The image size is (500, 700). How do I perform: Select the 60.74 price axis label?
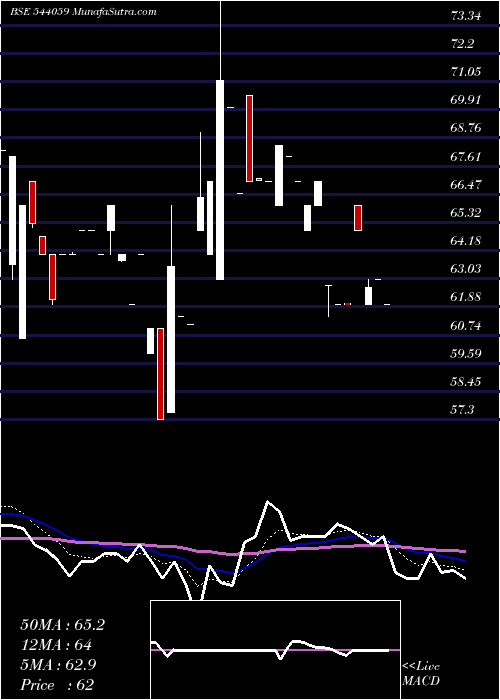tap(466, 325)
